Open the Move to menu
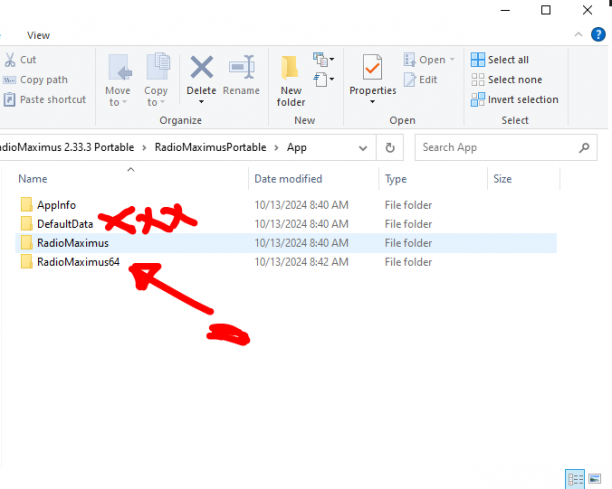 coord(118,80)
